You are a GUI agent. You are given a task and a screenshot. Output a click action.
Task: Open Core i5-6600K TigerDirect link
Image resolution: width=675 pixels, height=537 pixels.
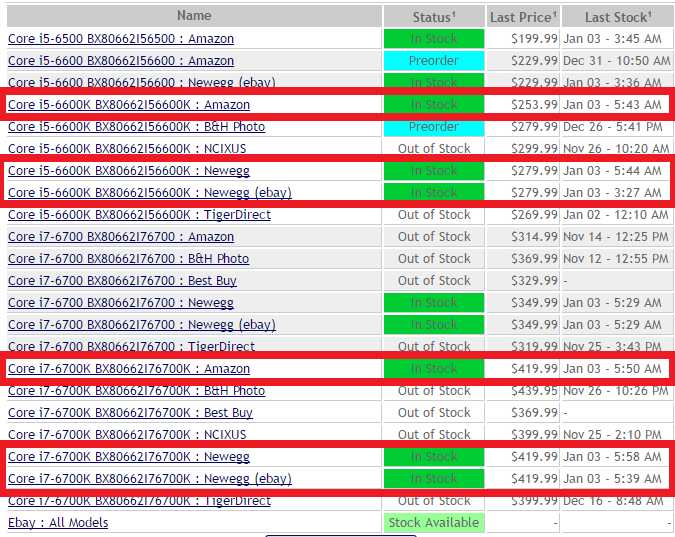(x=139, y=215)
